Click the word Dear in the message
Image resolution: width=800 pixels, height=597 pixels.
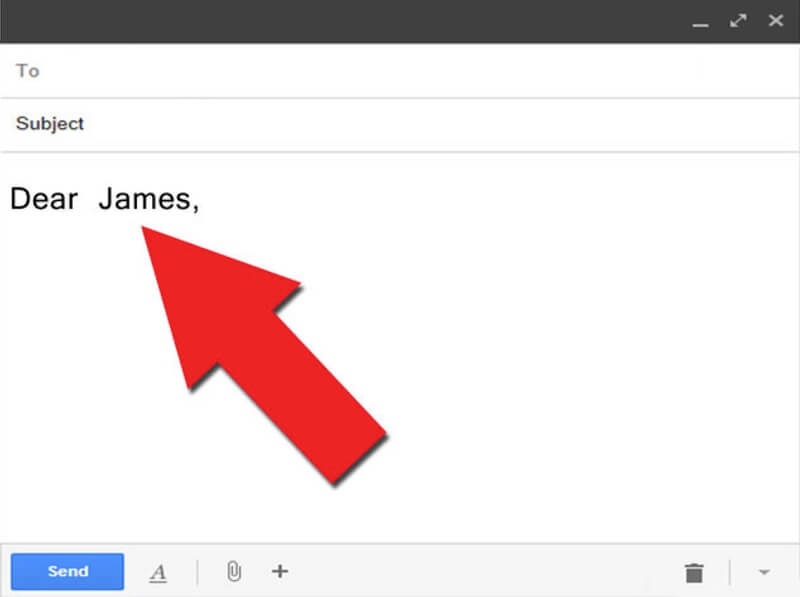[44, 198]
